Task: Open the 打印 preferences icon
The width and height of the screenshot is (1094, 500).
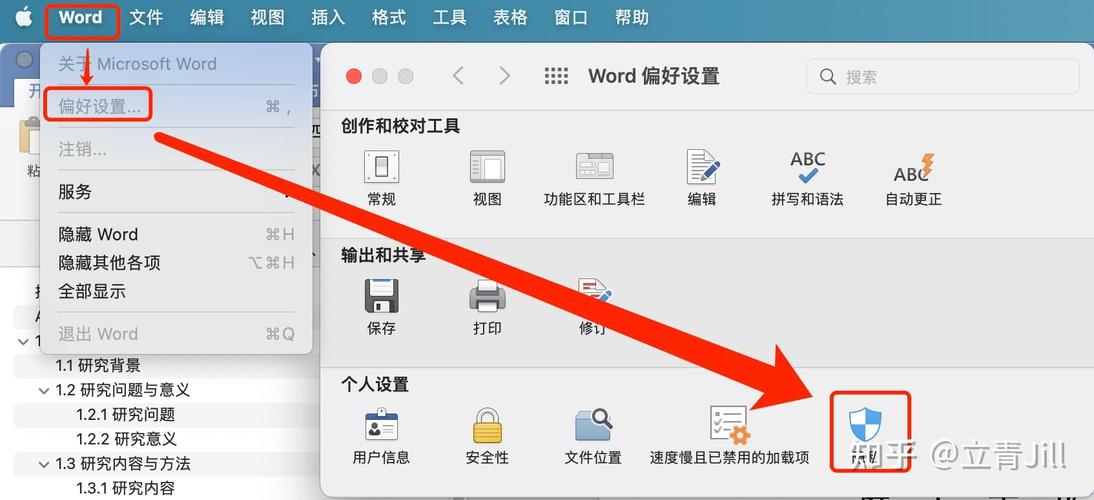Action: pos(487,295)
